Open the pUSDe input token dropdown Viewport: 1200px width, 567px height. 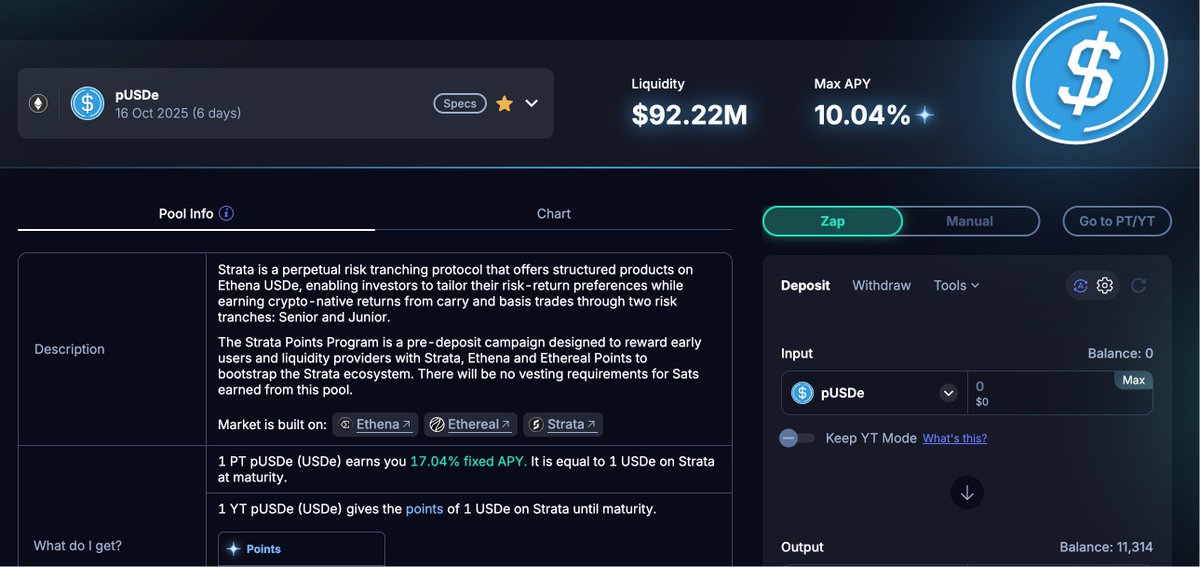pyautogui.click(x=948, y=393)
